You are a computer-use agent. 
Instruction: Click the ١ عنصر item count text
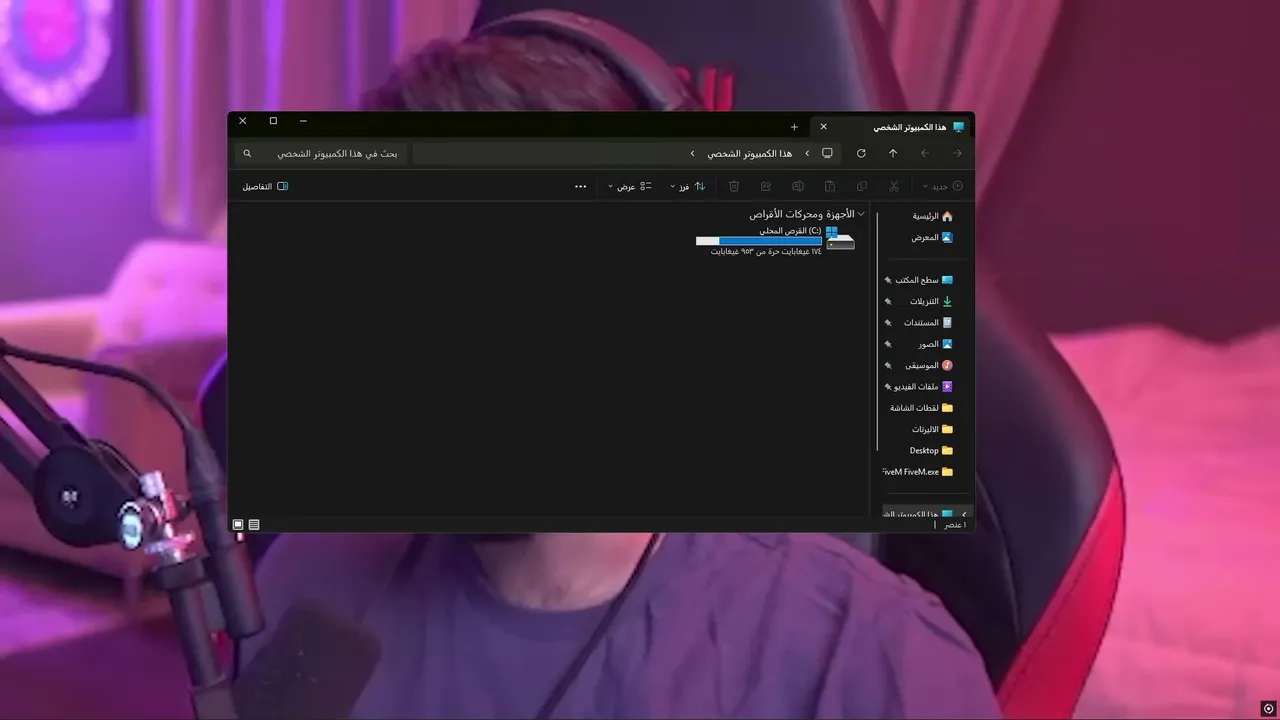[x=956, y=524]
